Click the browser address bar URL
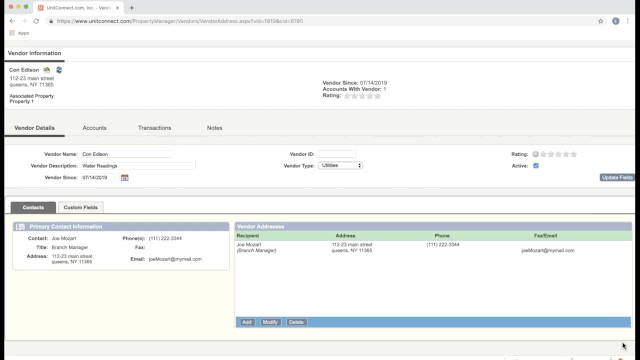 (x=180, y=21)
